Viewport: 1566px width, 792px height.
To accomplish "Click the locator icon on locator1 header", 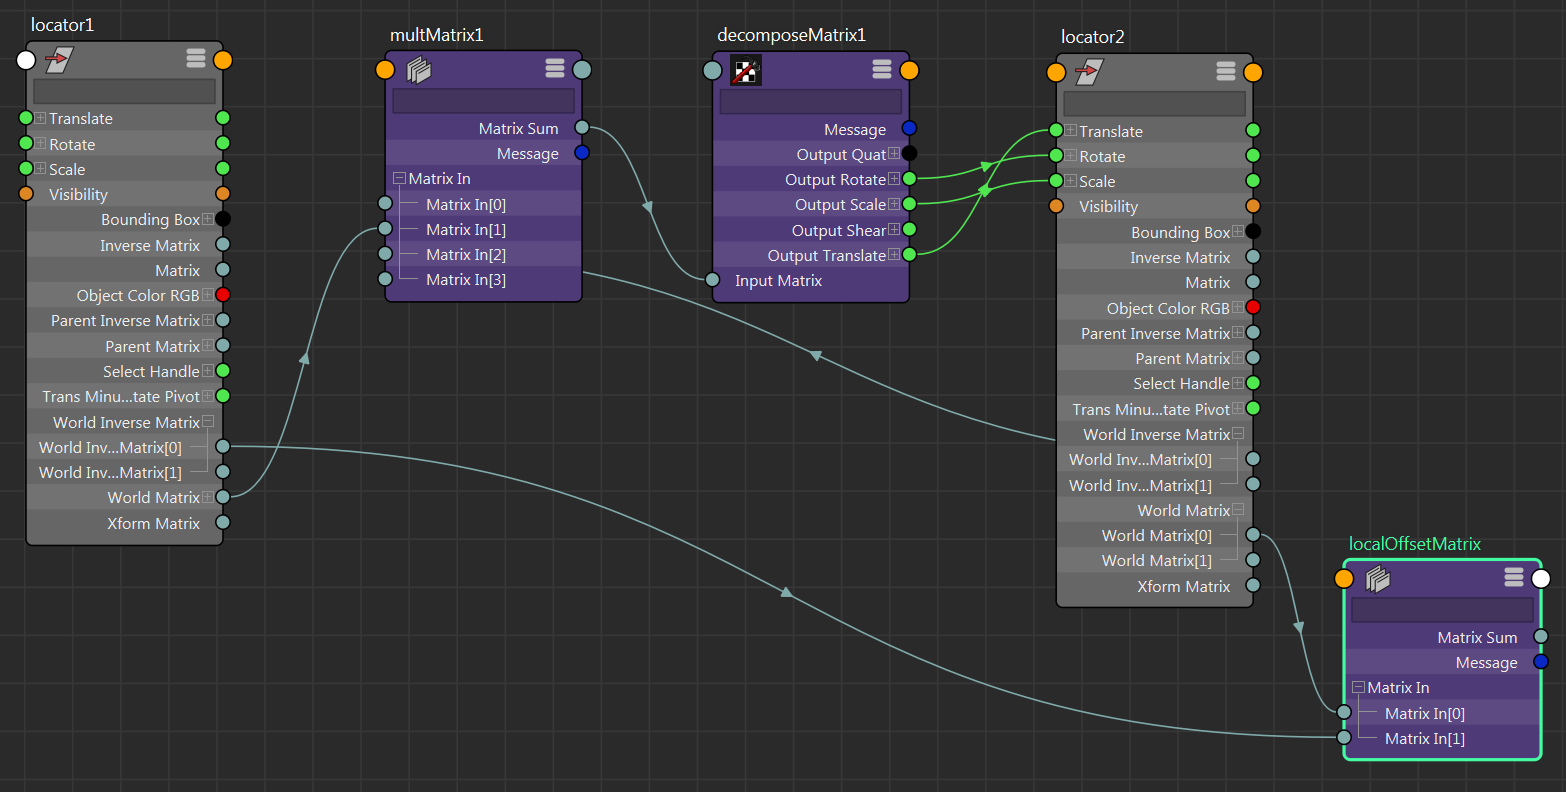I will pyautogui.click(x=57, y=59).
